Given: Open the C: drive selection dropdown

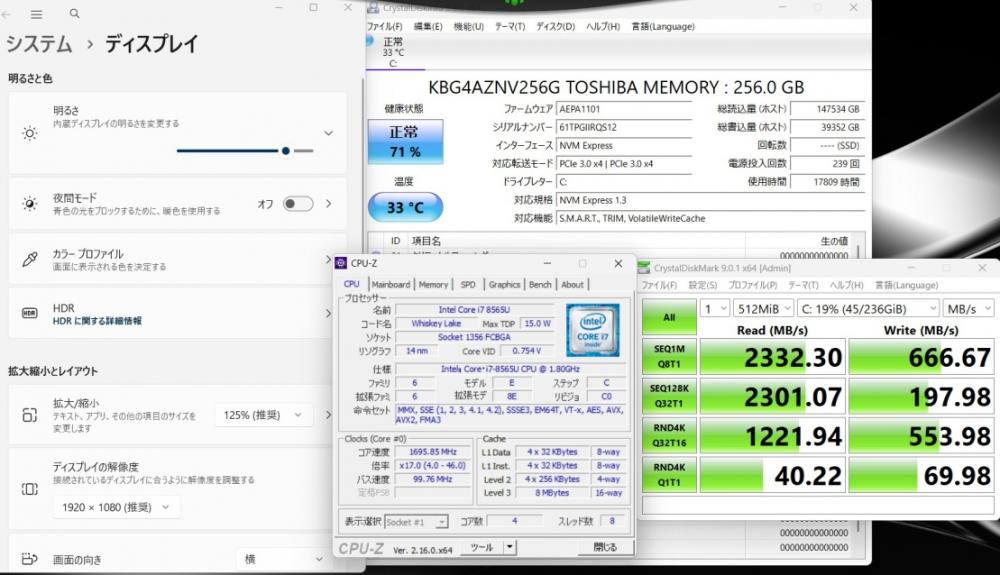Looking at the screenshot, I should click(868, 309).
